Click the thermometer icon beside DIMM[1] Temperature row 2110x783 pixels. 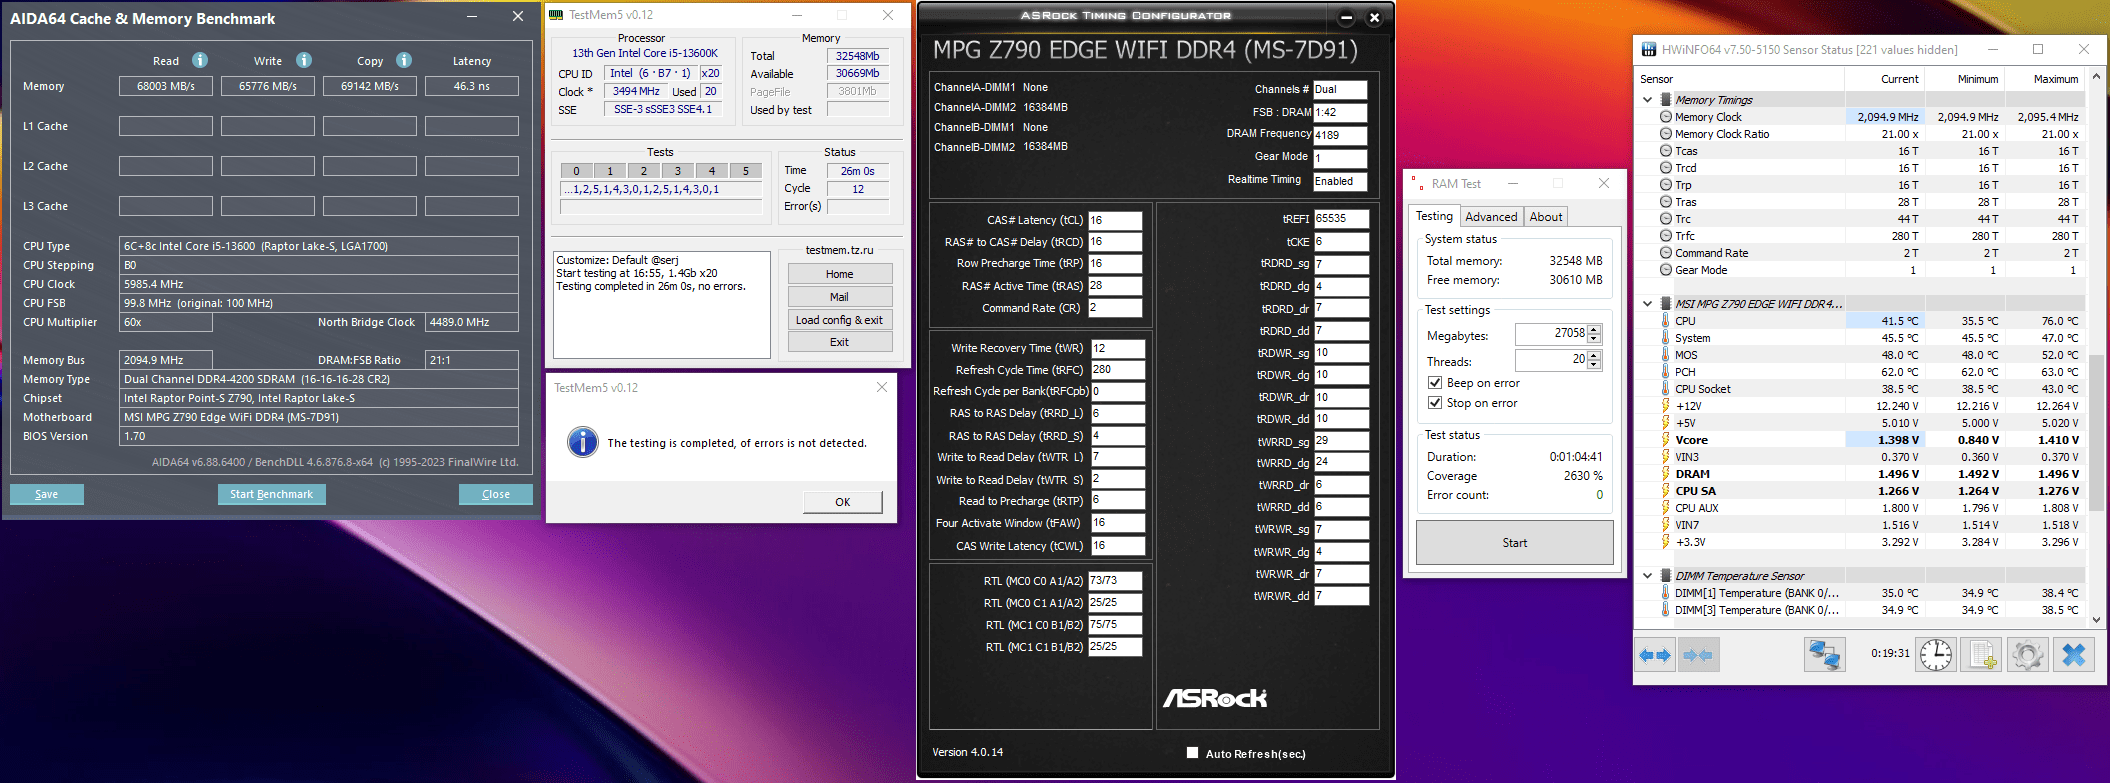(x=1665, y=593)
